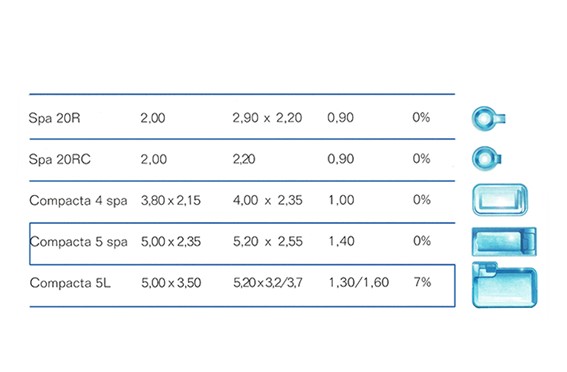Click the Spa 20R model name
The width and height of the screenshot is (567, 372).
[54, 118]
